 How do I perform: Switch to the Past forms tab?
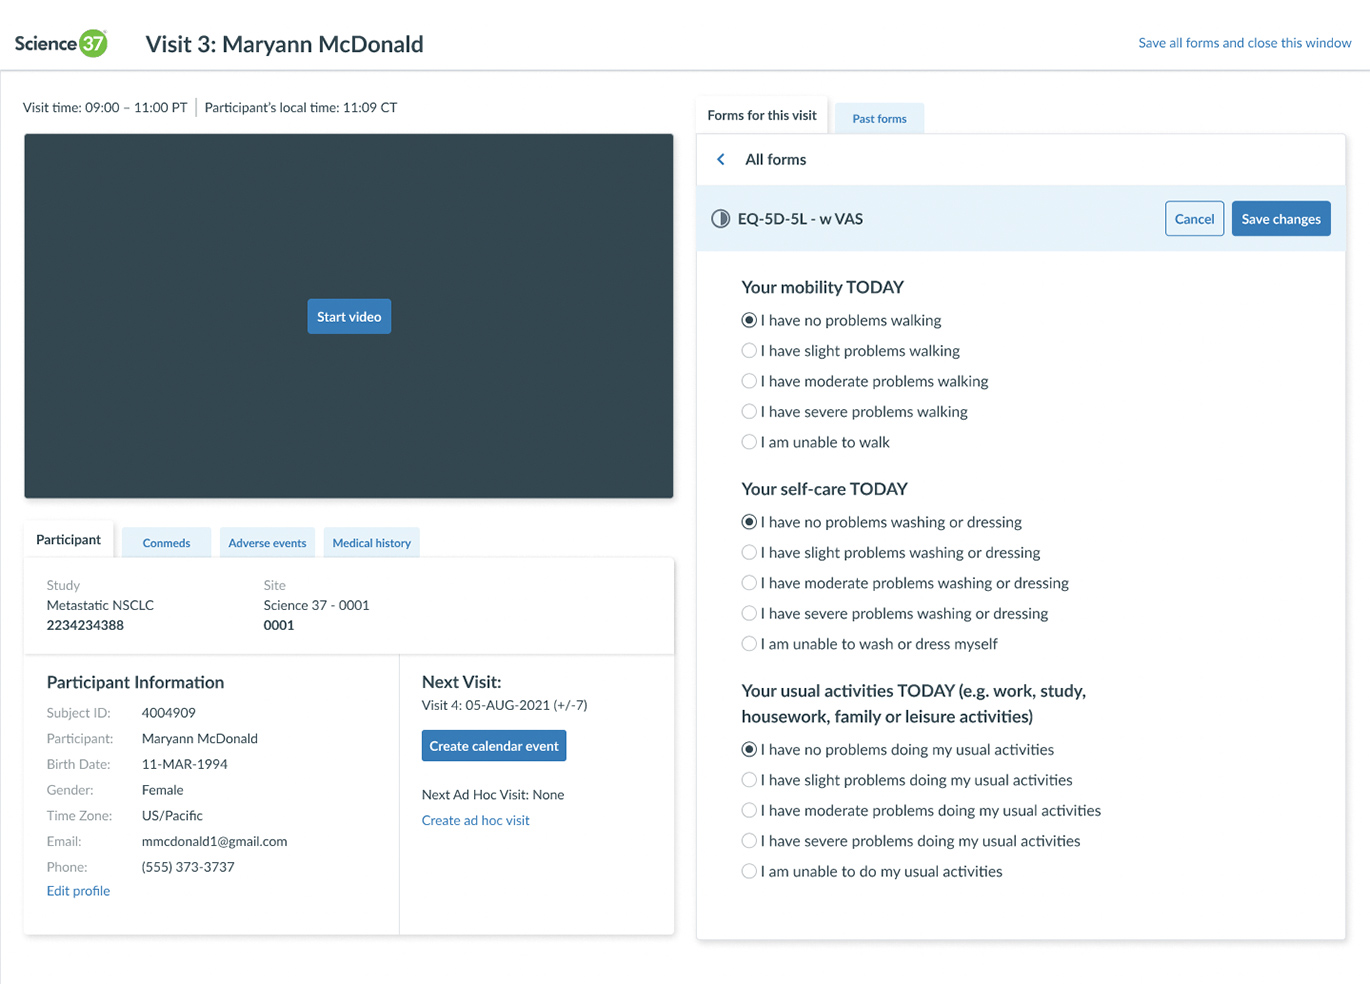[x=879, y=119]
